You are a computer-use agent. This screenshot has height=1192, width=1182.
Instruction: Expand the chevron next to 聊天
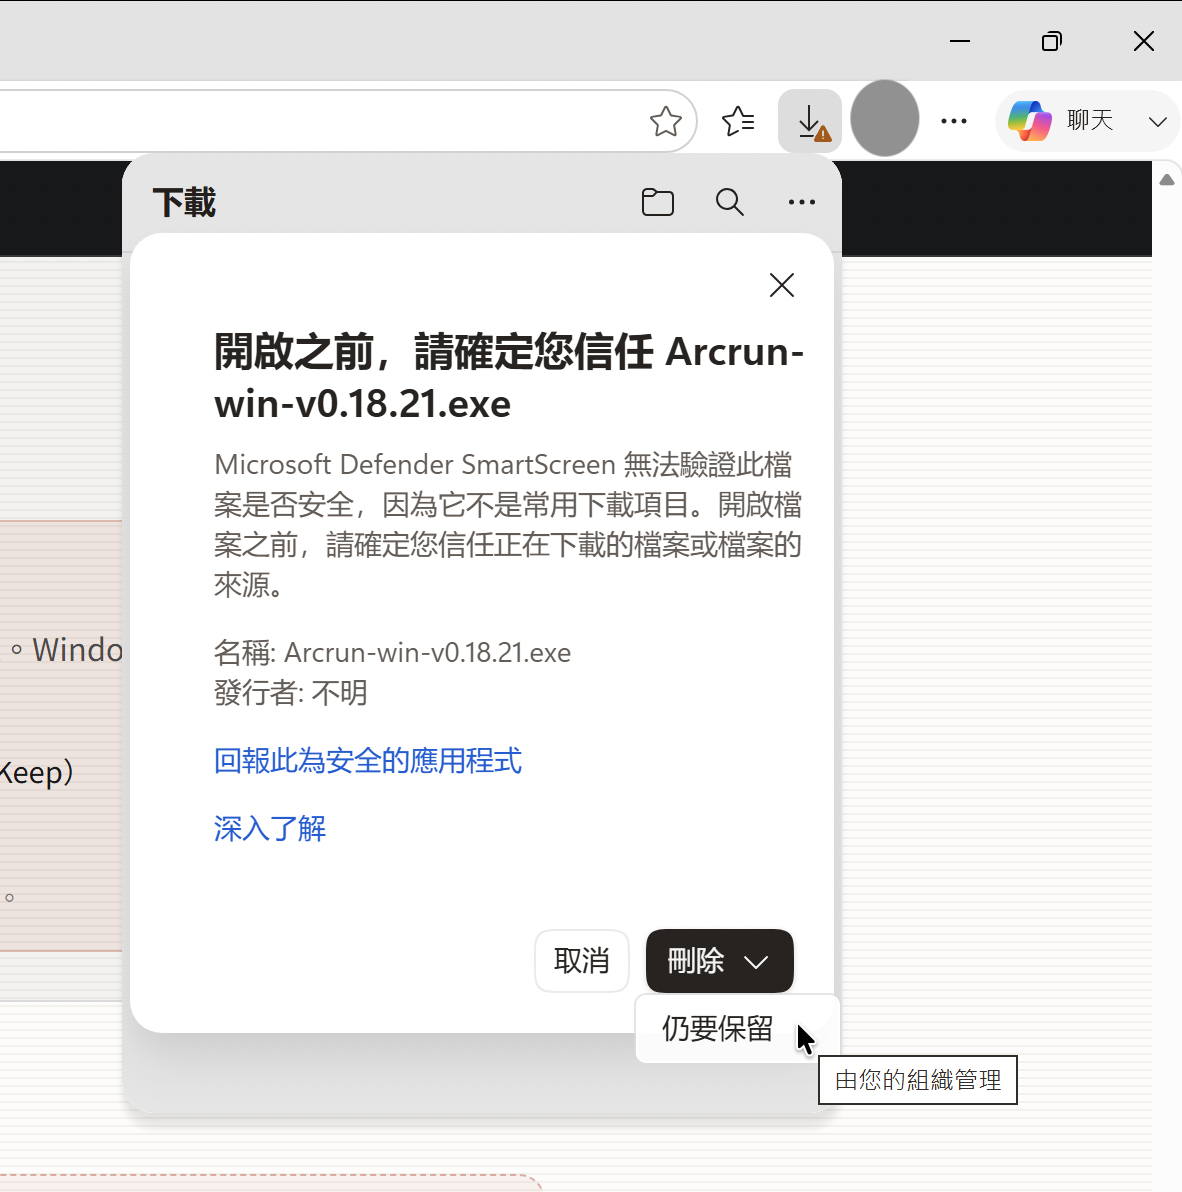(x=1157, y=122)
